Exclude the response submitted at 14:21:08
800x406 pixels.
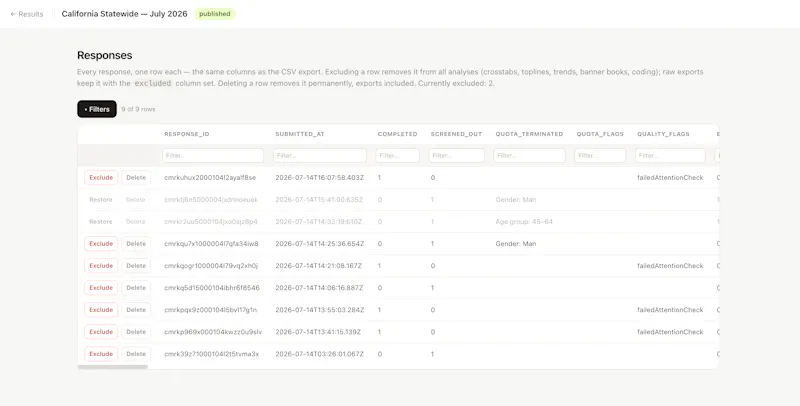click(101, 266)
